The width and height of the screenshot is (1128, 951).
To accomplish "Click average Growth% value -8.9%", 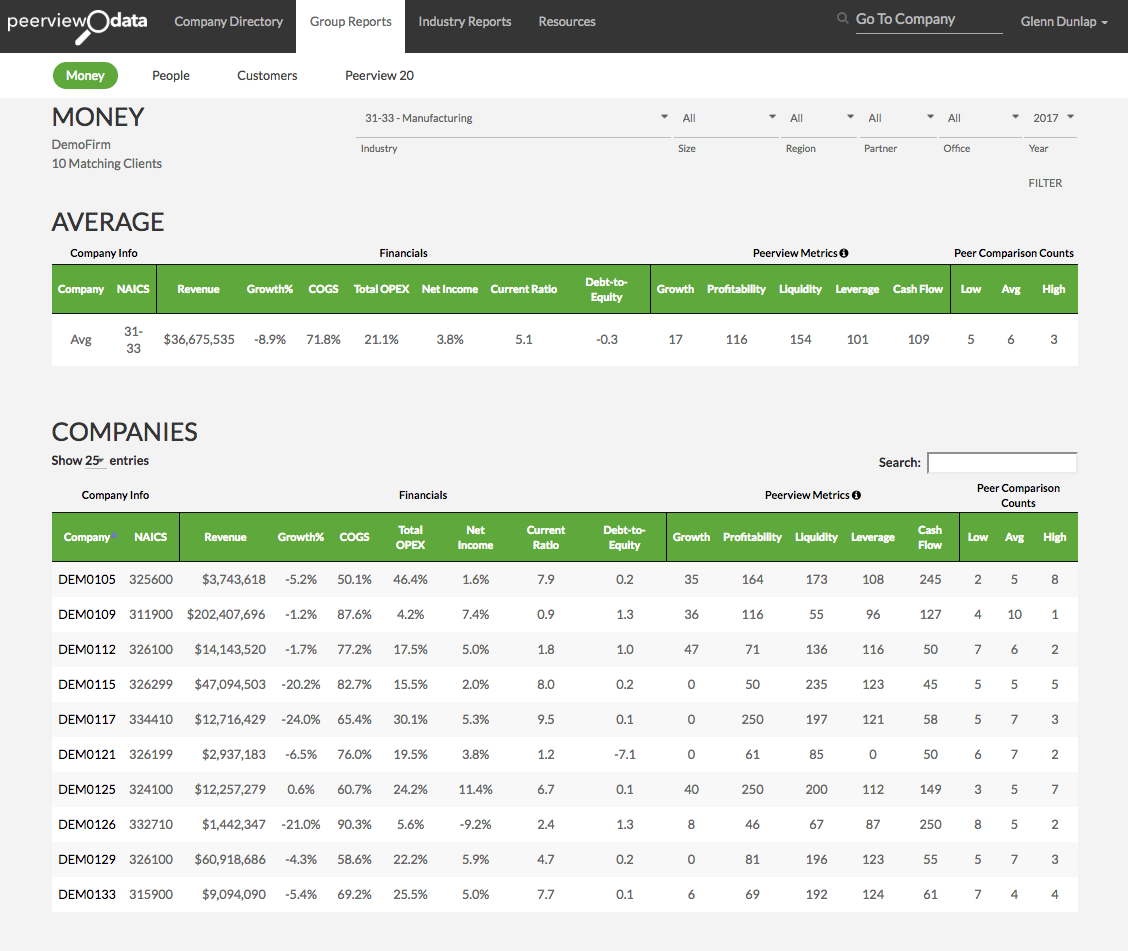I will tap(270, 340).
